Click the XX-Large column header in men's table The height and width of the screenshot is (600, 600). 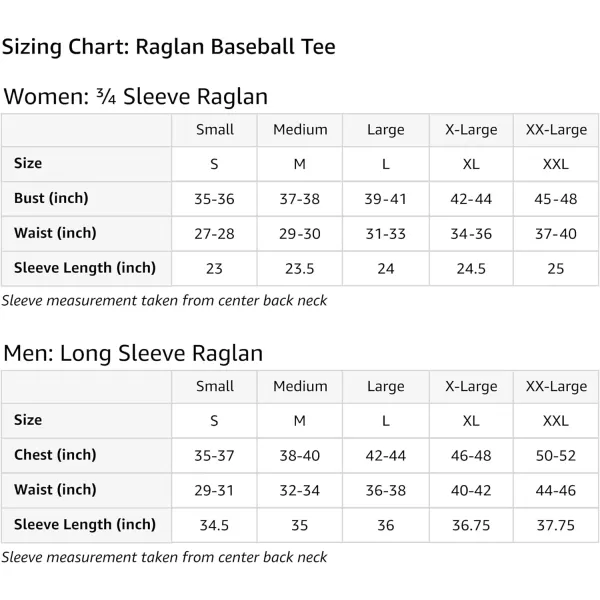556,387
